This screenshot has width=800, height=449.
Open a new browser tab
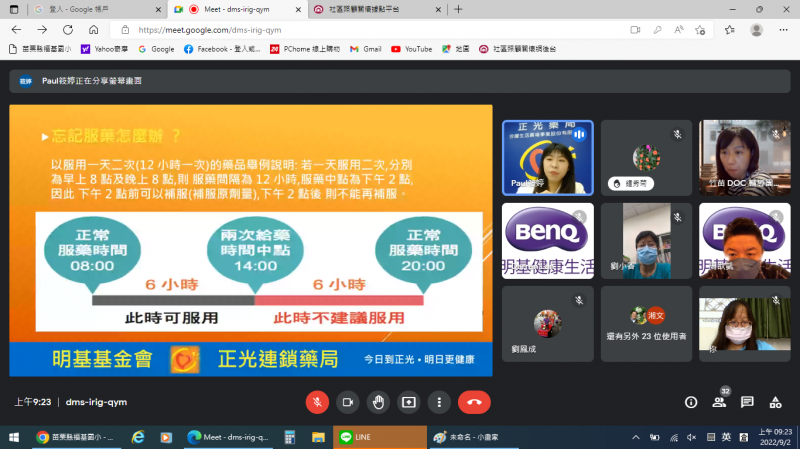[458, 9]
